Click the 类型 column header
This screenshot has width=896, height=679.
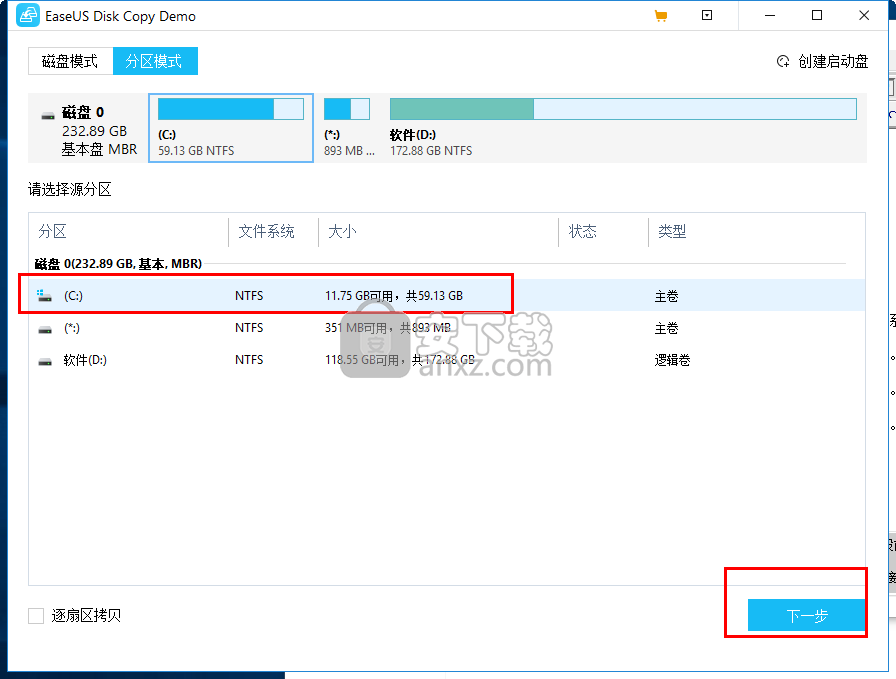[x=672, y=231]
